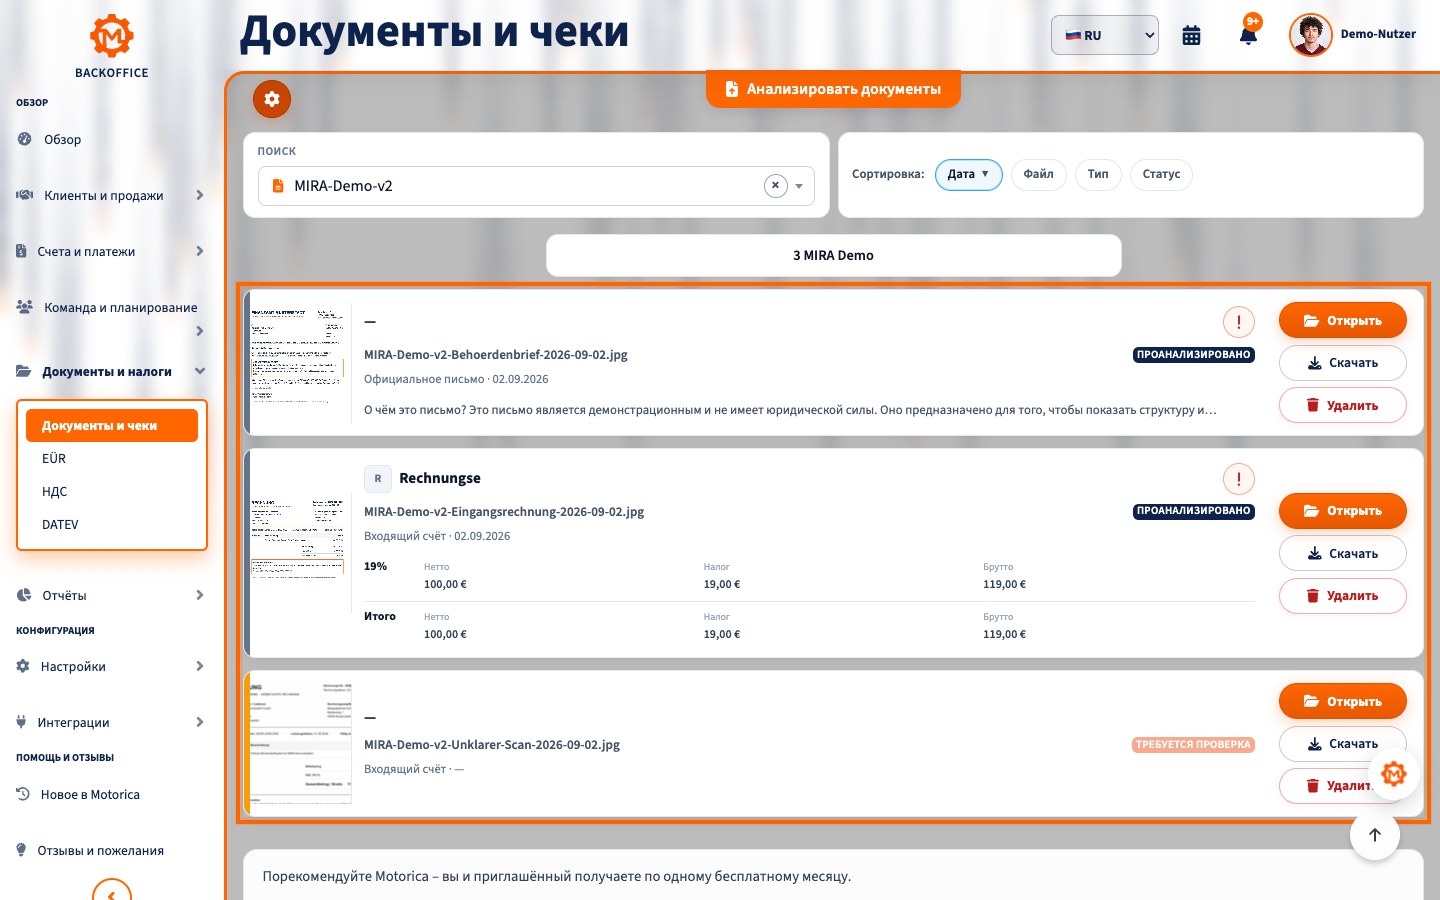
Task: Open the RU language selector
Action: pos(1104,35)
